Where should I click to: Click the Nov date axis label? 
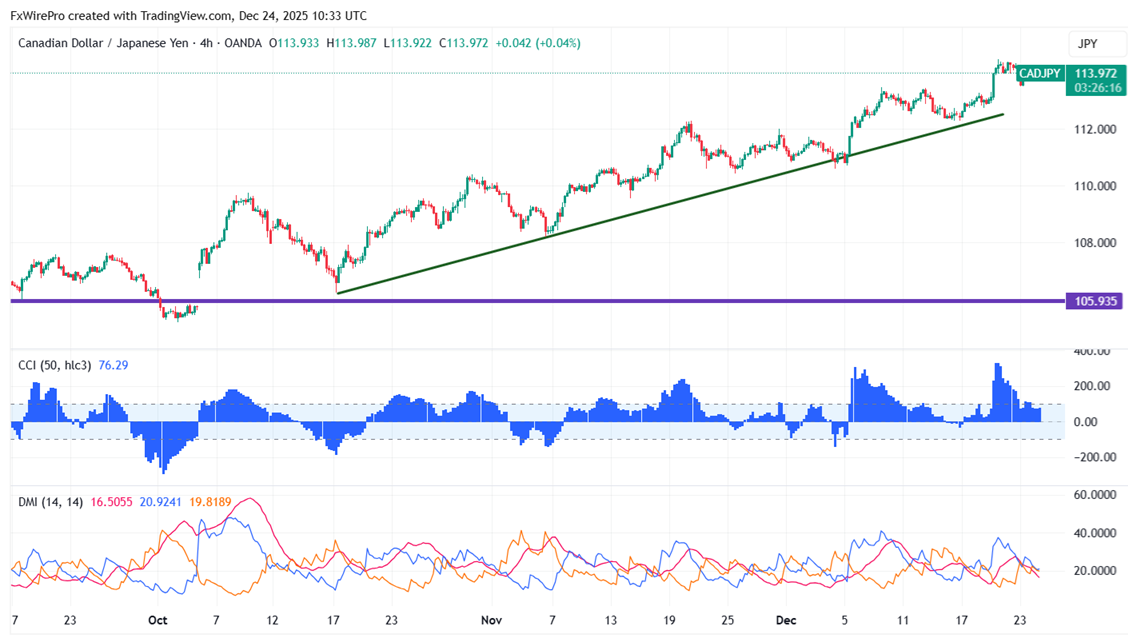tap(491, 620)
